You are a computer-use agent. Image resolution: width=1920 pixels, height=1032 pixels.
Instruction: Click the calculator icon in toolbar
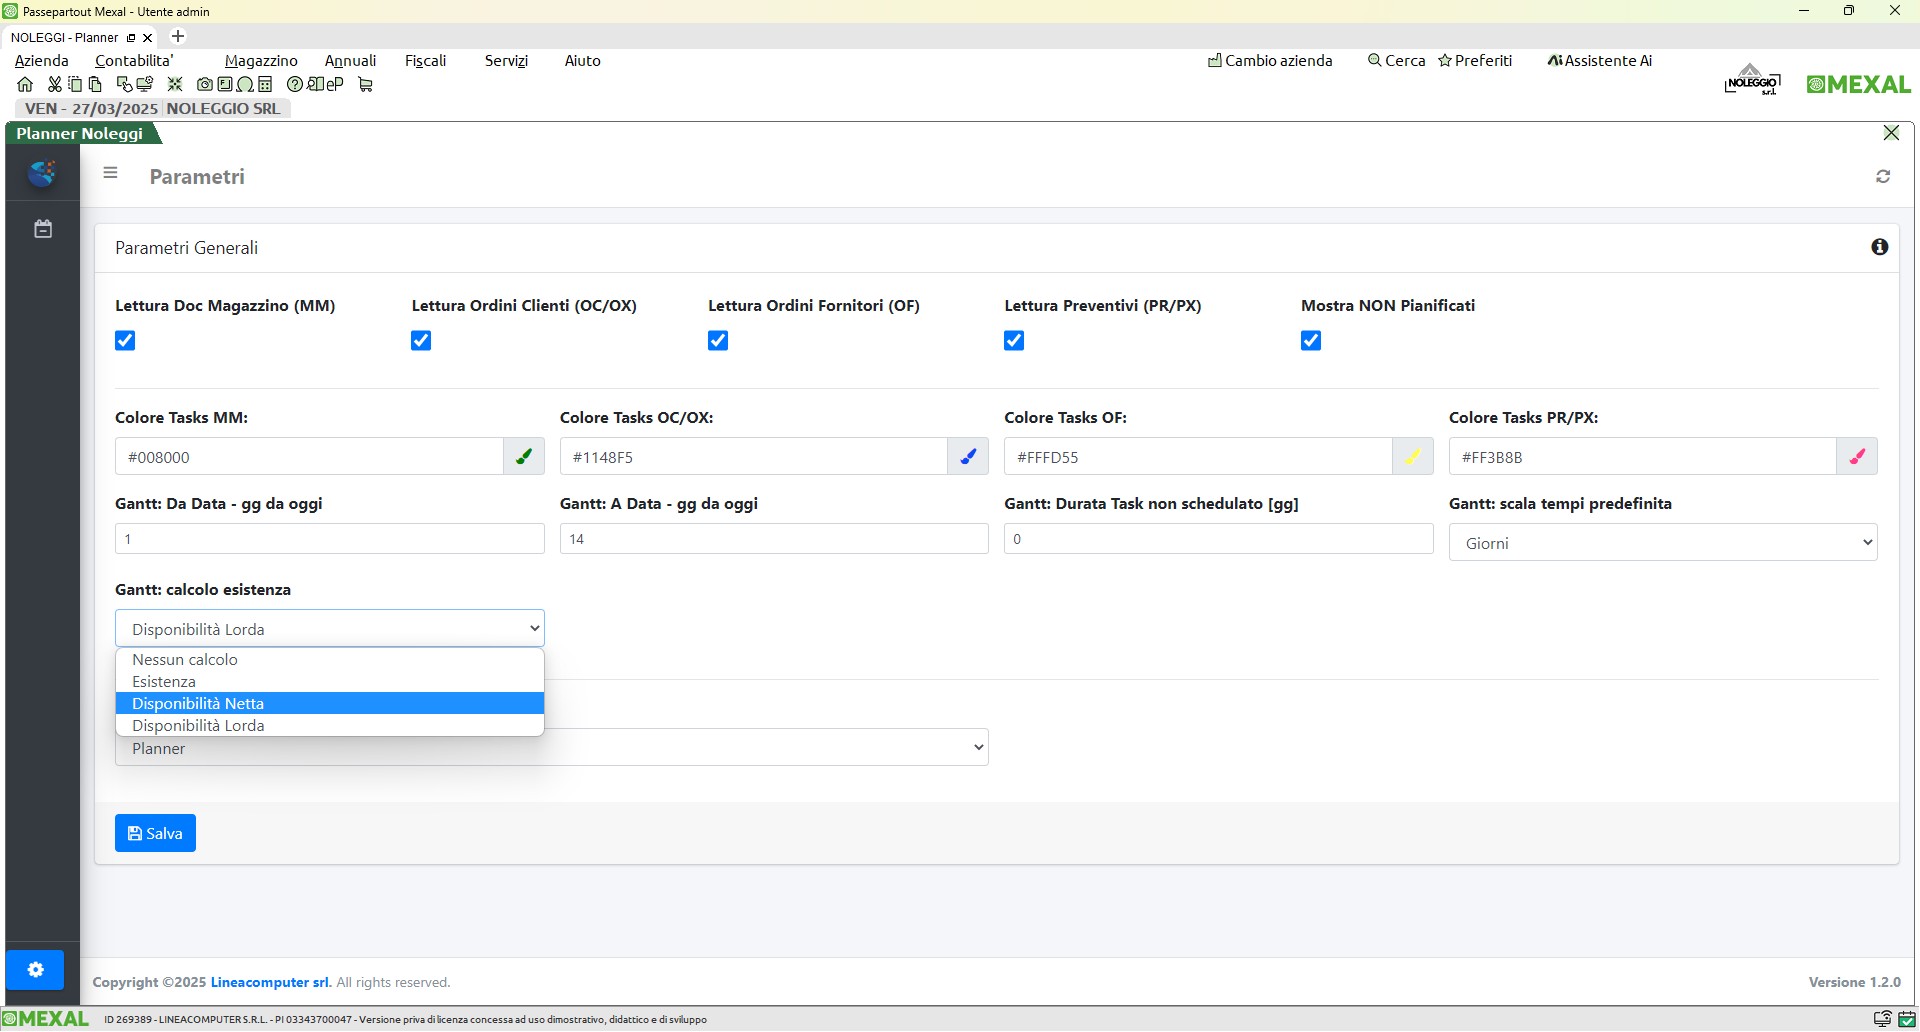(265, 85)
